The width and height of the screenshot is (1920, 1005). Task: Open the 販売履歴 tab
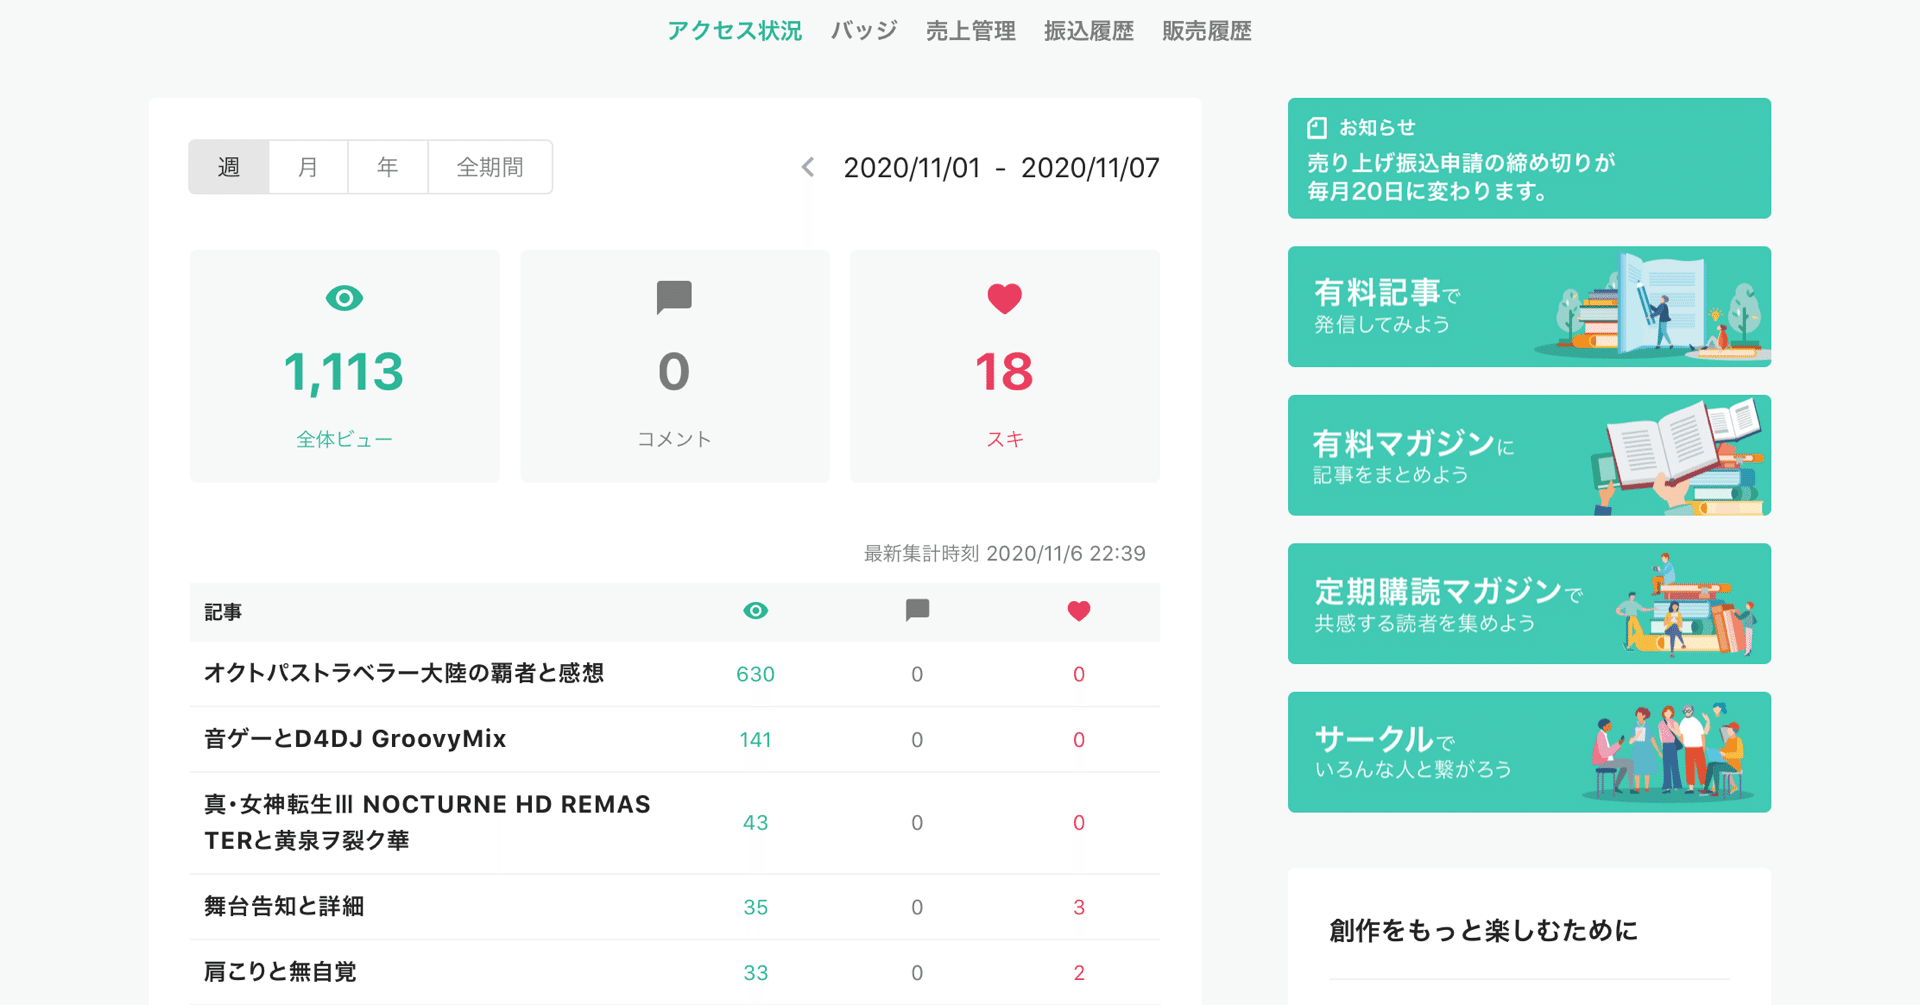coord(1206,31)
